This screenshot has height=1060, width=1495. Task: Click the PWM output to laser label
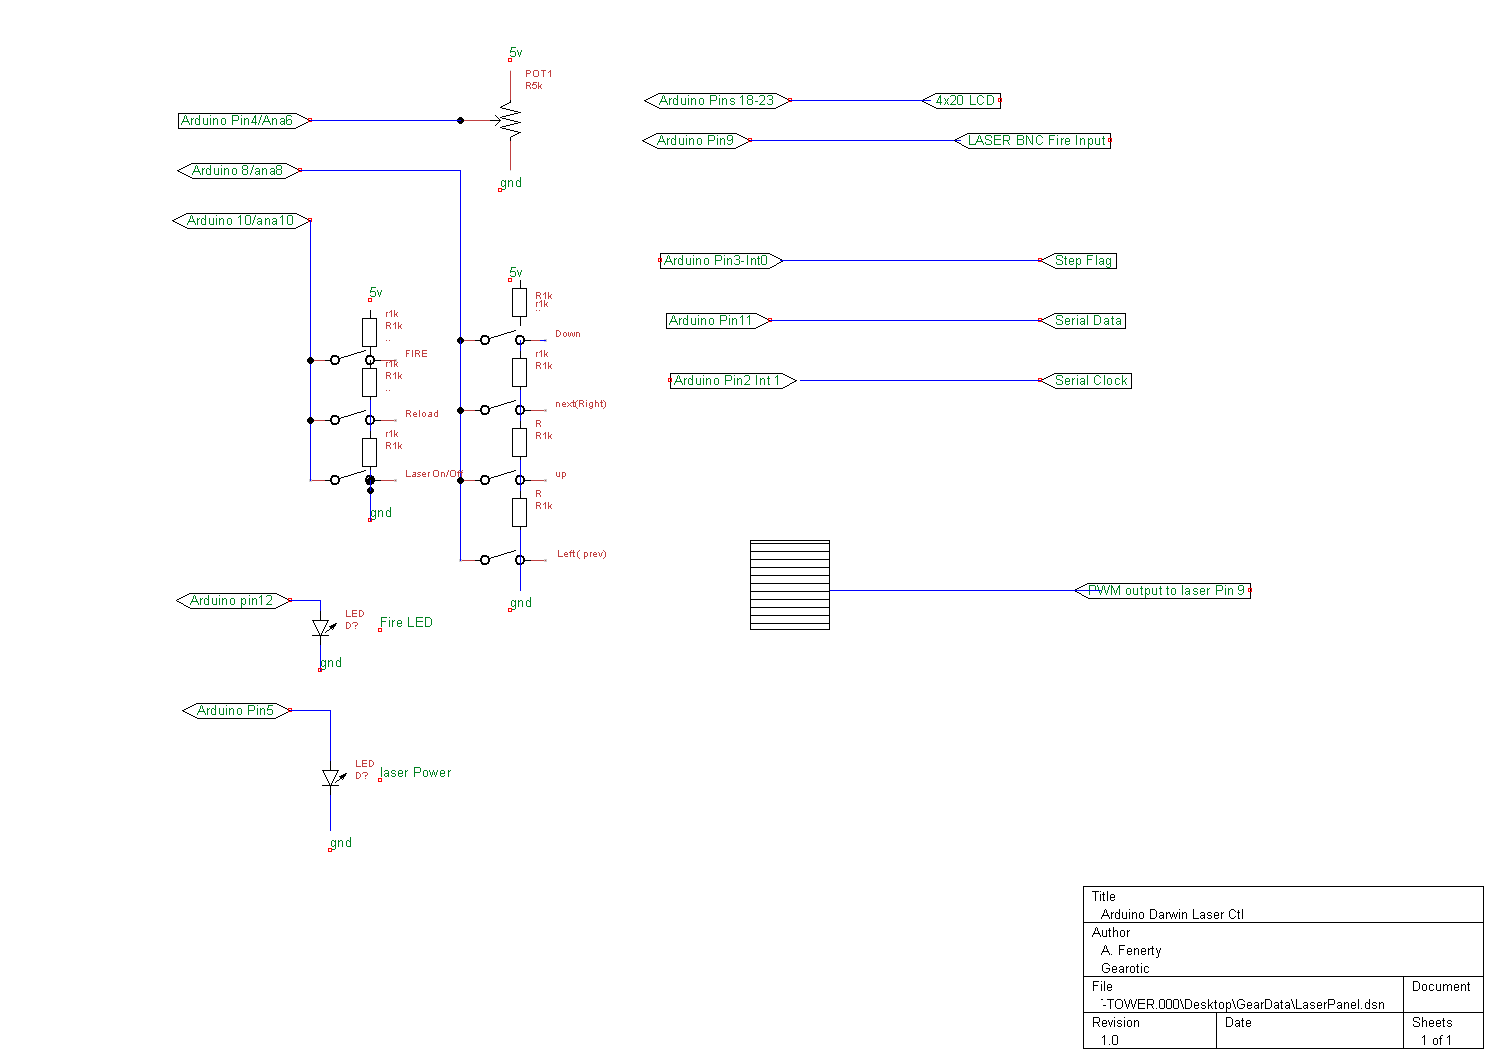(1164, 591)
